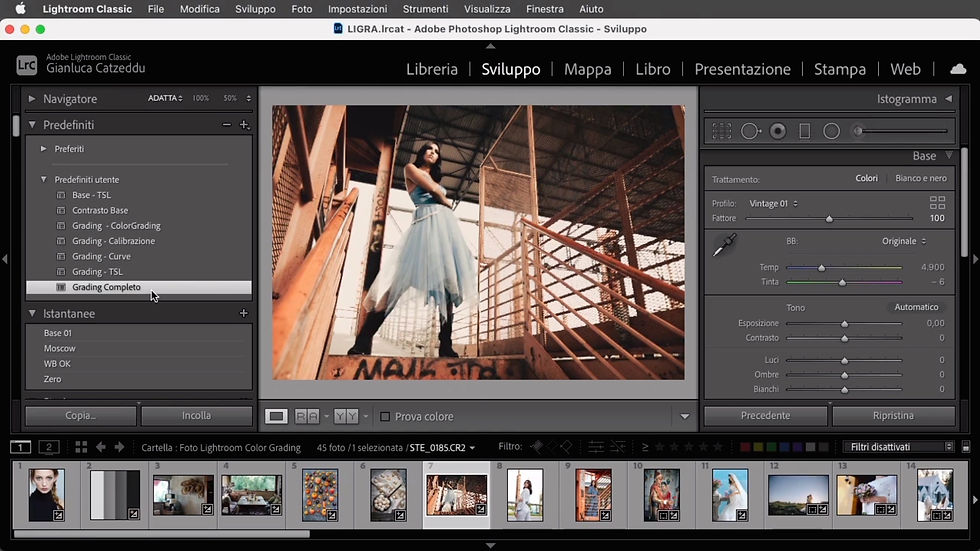Open the STE_0185.CR2 file path dropdown

(x=472, y=448)
